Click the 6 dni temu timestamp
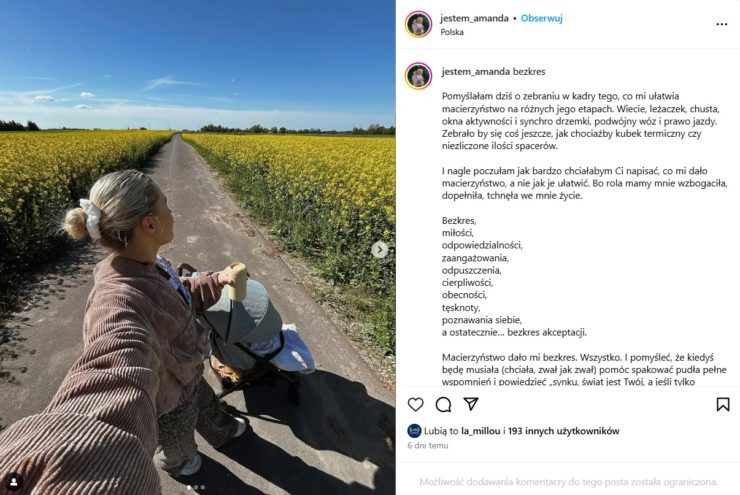 click(428, 445)
